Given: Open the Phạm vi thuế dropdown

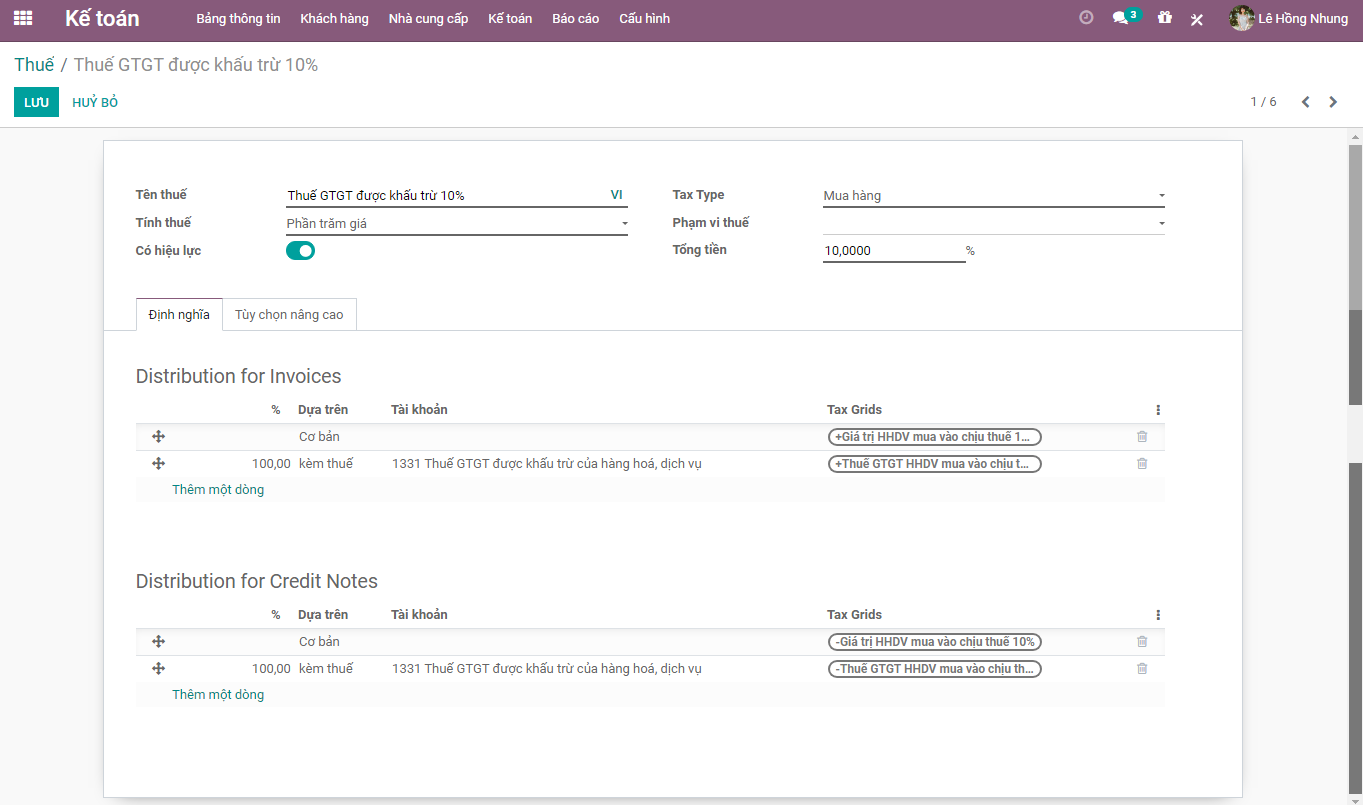Looking at the screenshot, I should (x=993, y=223).
